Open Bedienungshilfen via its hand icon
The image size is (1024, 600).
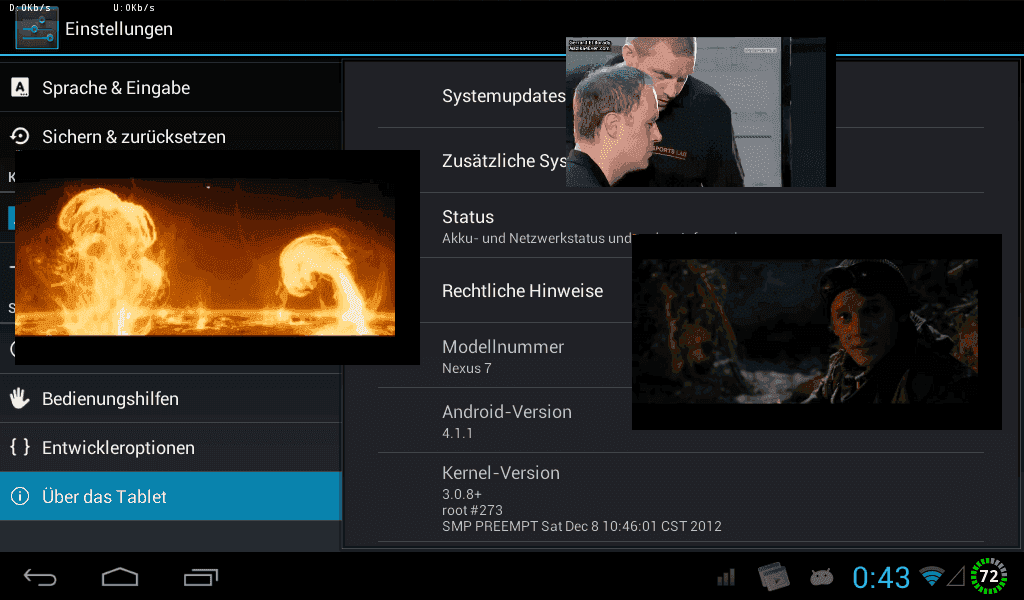click(x=20, y=398)
